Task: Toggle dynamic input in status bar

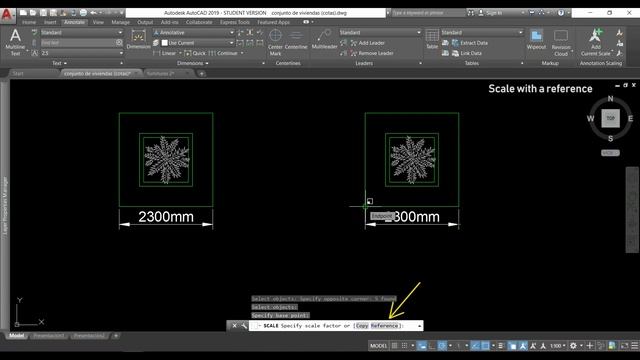Action: [422, 345]
